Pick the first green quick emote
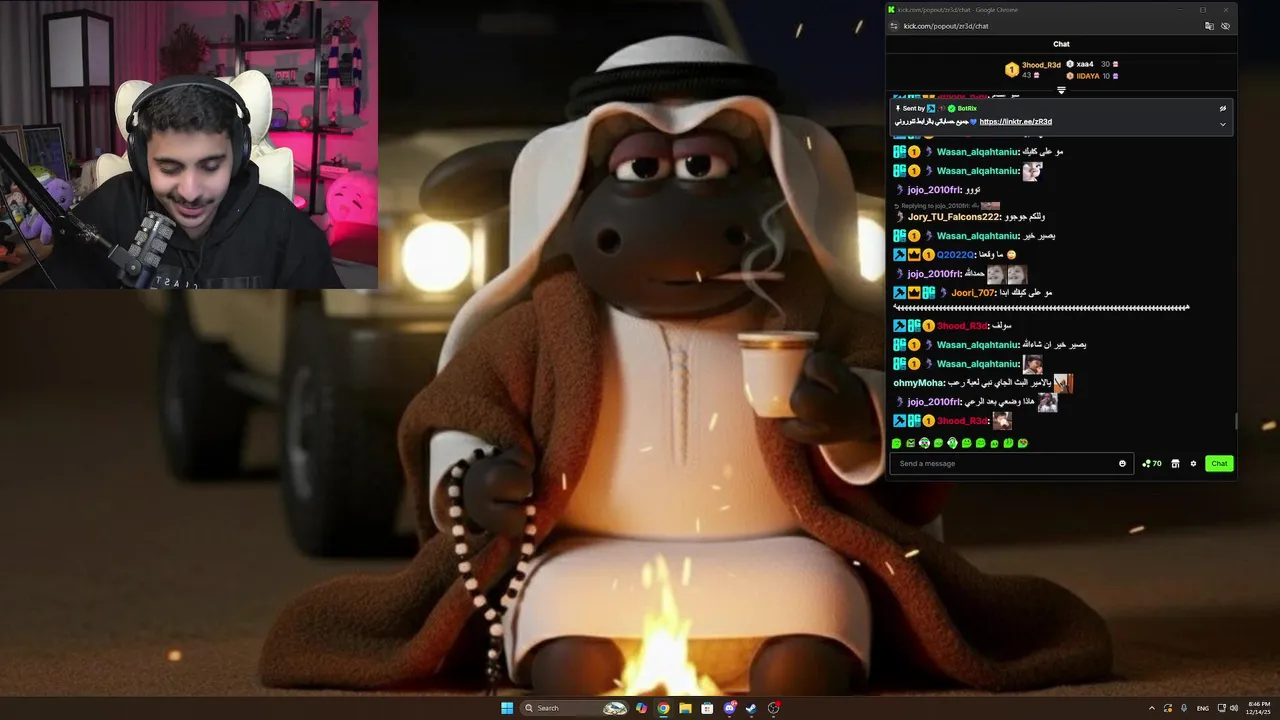This screenshot has height=720, width=1280. pyautogui.click(x=896, y=443)
